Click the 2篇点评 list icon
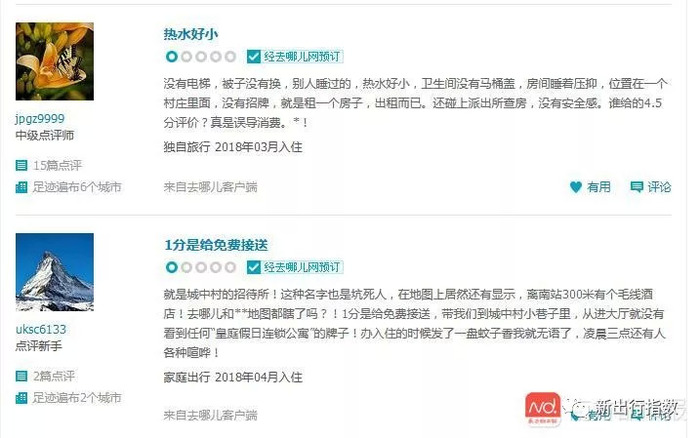 point(21,376)
